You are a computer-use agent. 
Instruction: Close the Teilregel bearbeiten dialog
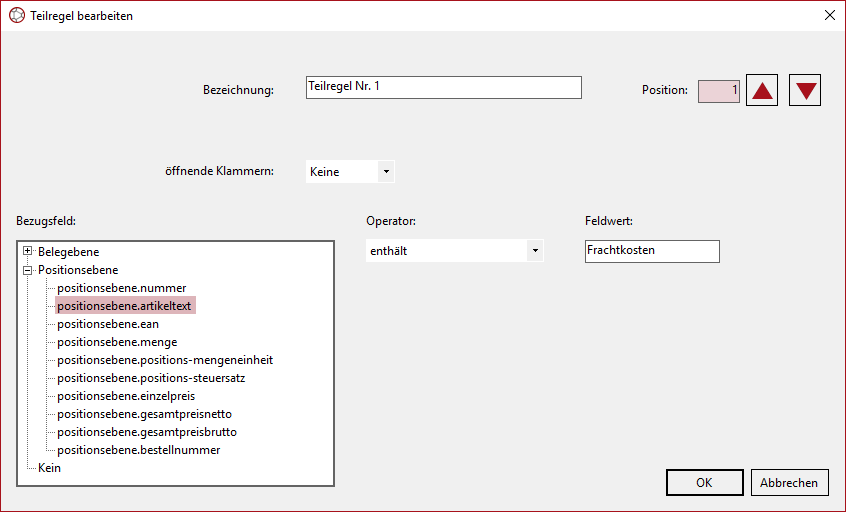pyautogui.click(x=829, y=16)
